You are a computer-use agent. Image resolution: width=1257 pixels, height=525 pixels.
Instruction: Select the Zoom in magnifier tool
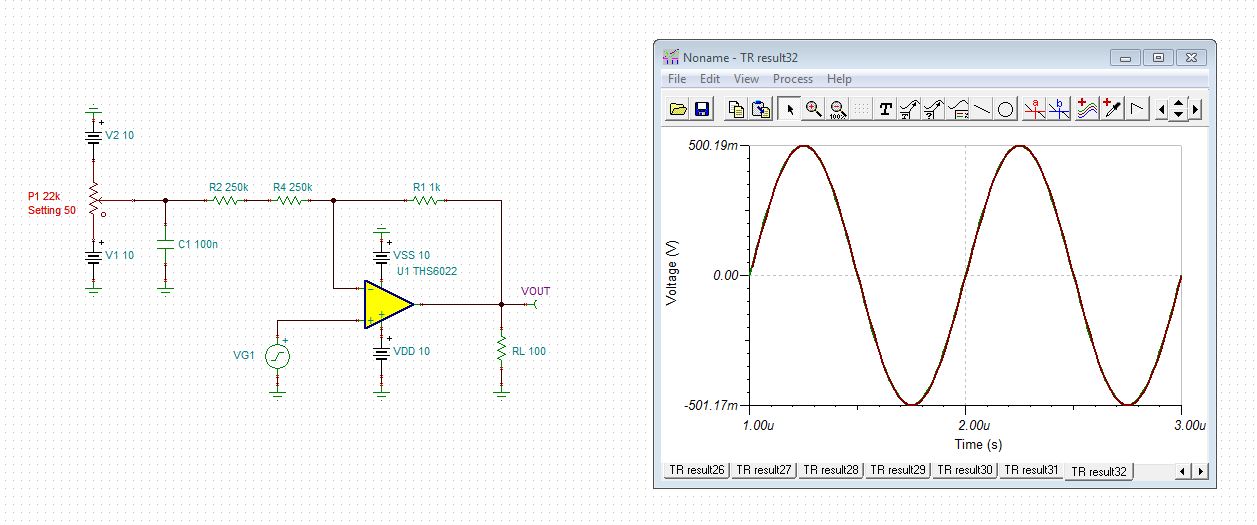click(x=814, y=109)
